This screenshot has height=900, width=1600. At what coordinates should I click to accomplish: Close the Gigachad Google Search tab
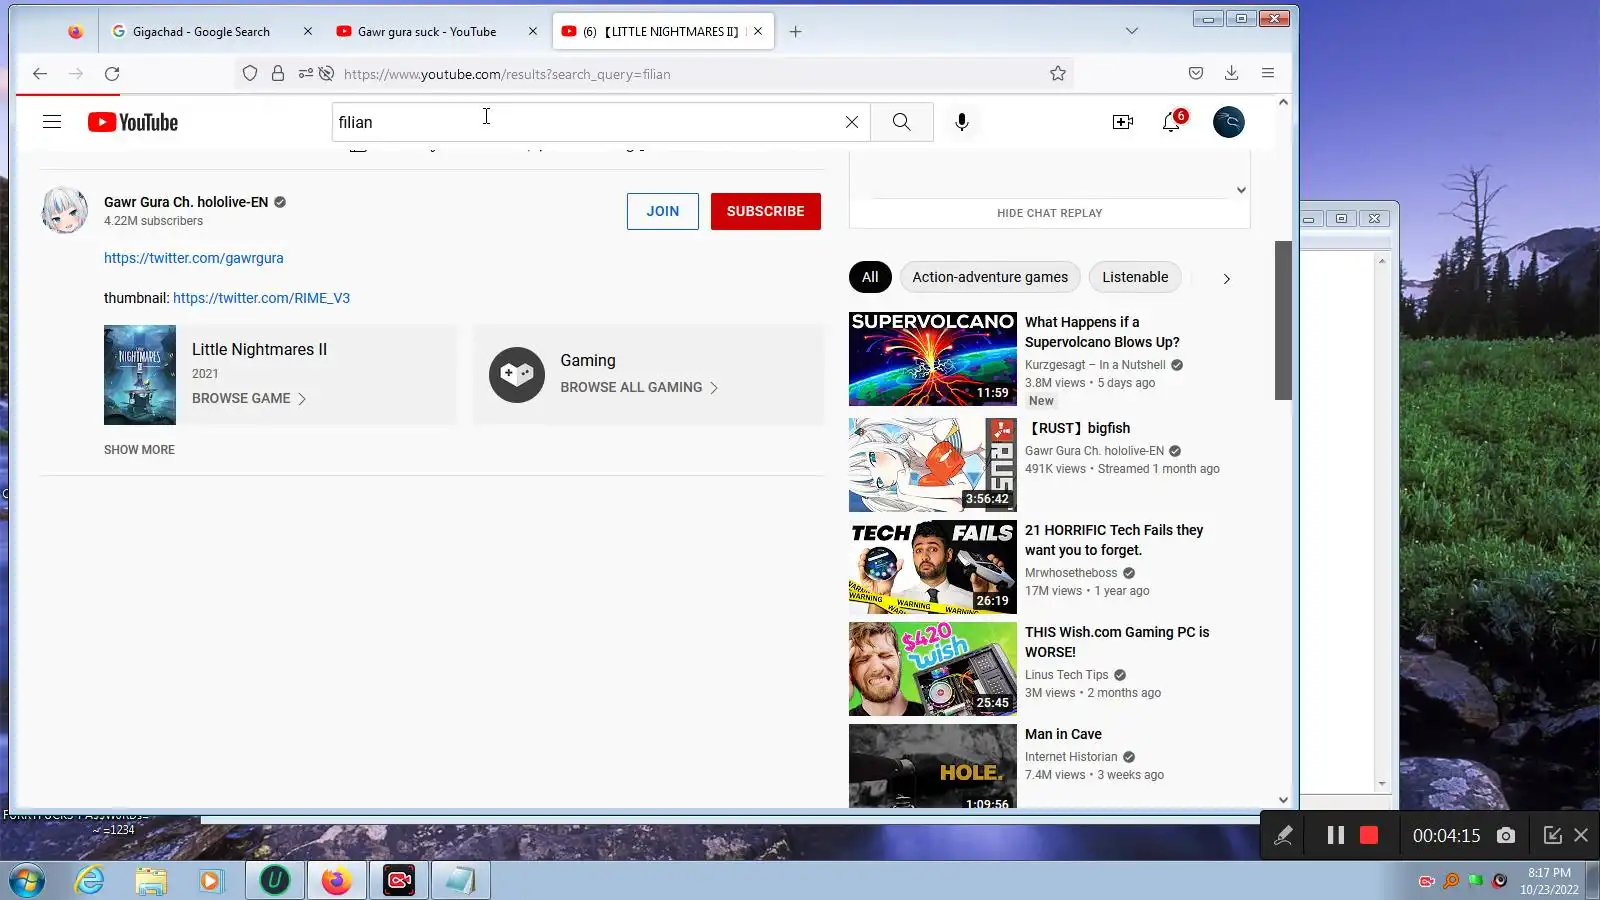[x=308, y=32]
